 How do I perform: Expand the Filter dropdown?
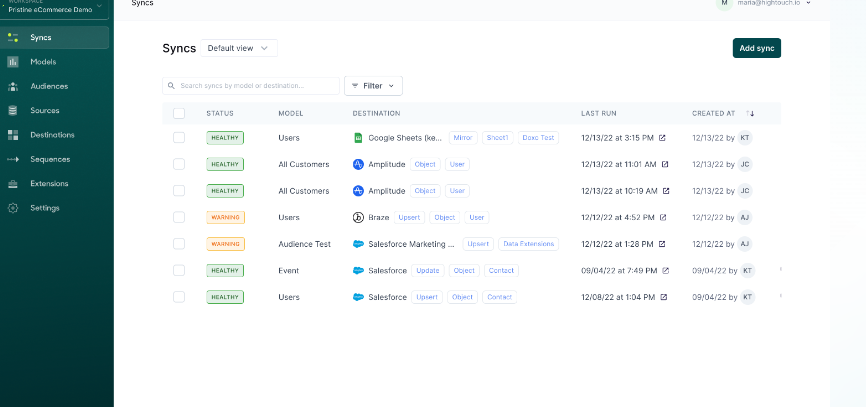coord(373,86)
